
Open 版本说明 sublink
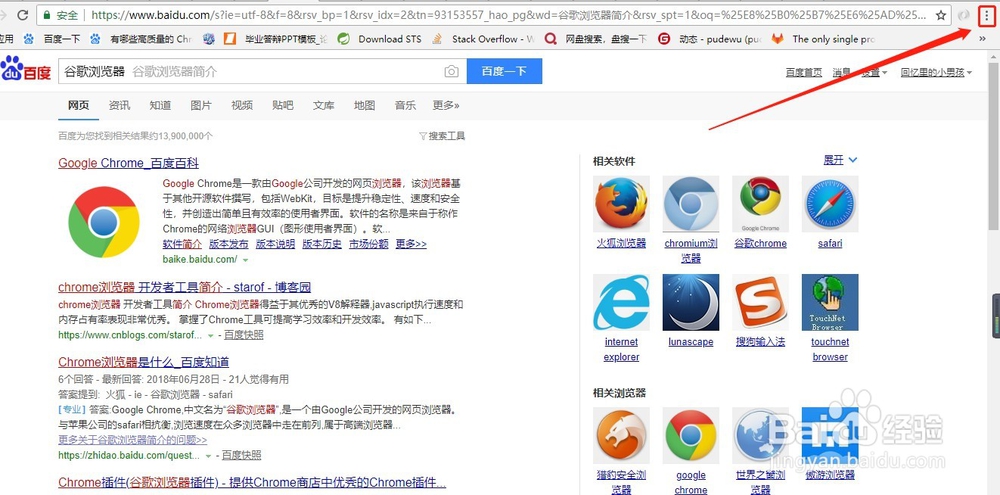pos(276,244)
